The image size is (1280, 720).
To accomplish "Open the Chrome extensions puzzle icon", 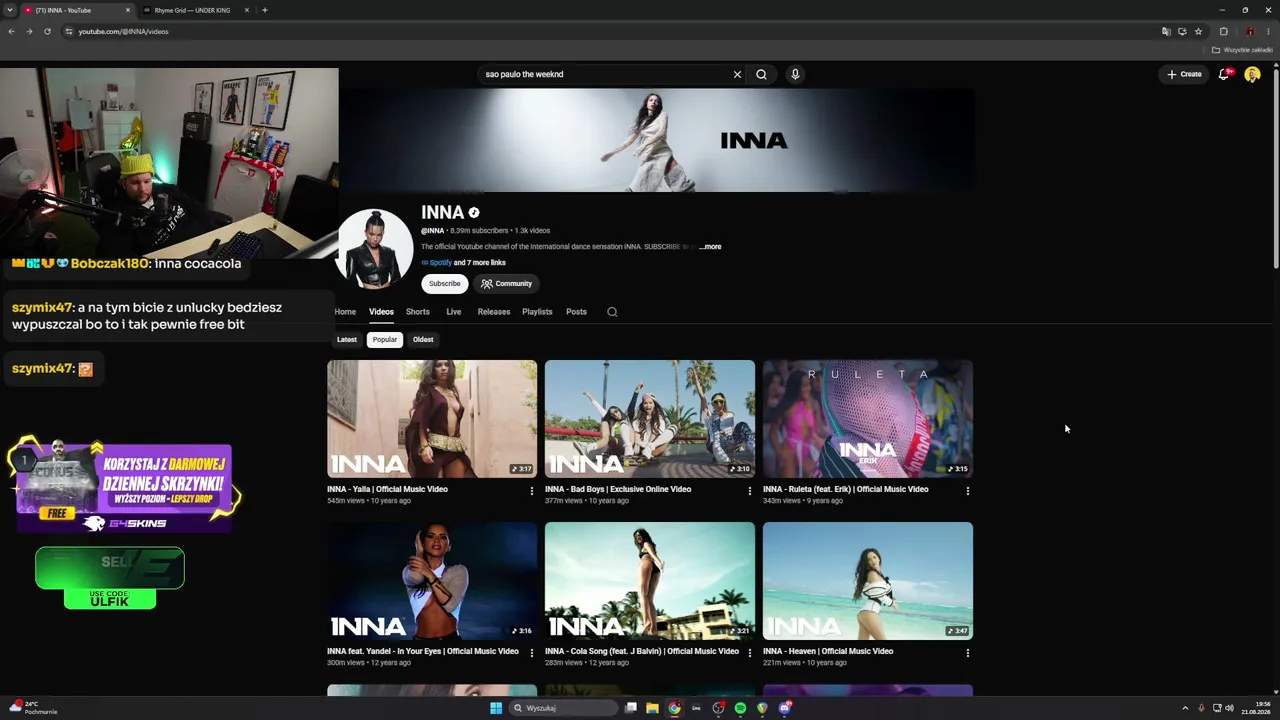I will (x=1223, y=31).
